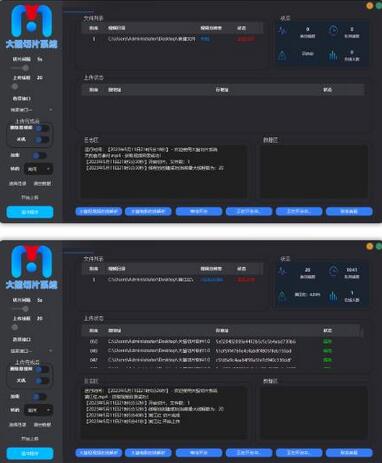Click the rocket status icon in upper window
The width and height of the screenshot is (382, 463).
tap(282, 56)
